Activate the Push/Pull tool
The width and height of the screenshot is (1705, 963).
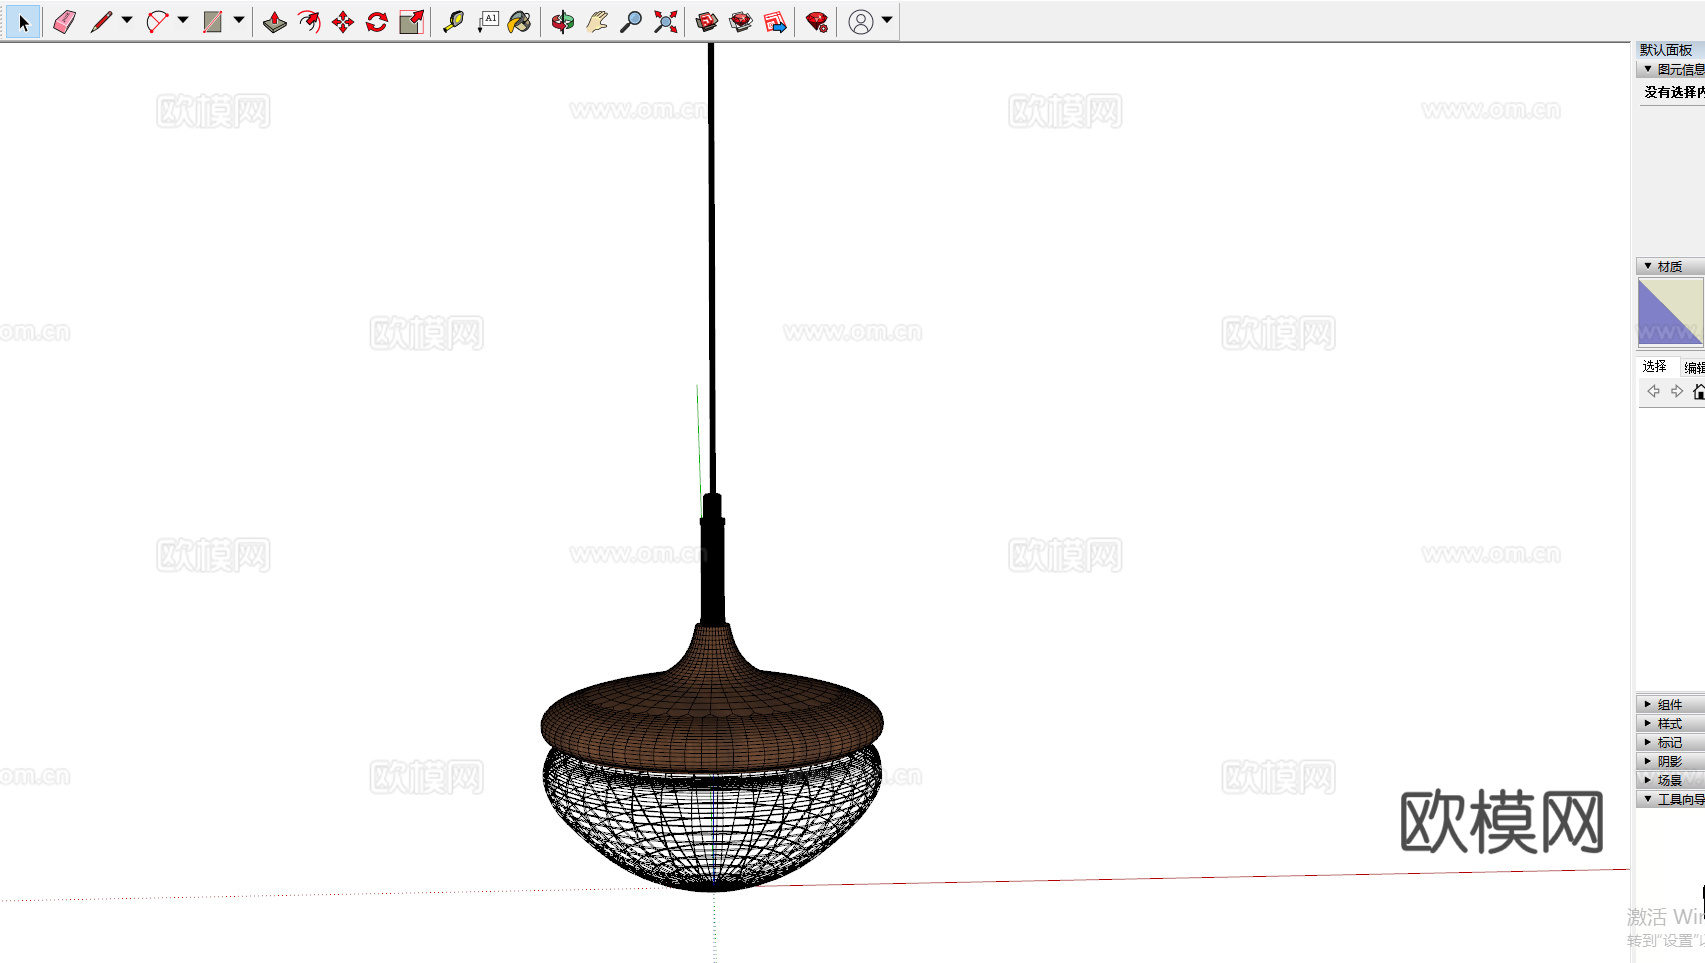click(275, 22)
